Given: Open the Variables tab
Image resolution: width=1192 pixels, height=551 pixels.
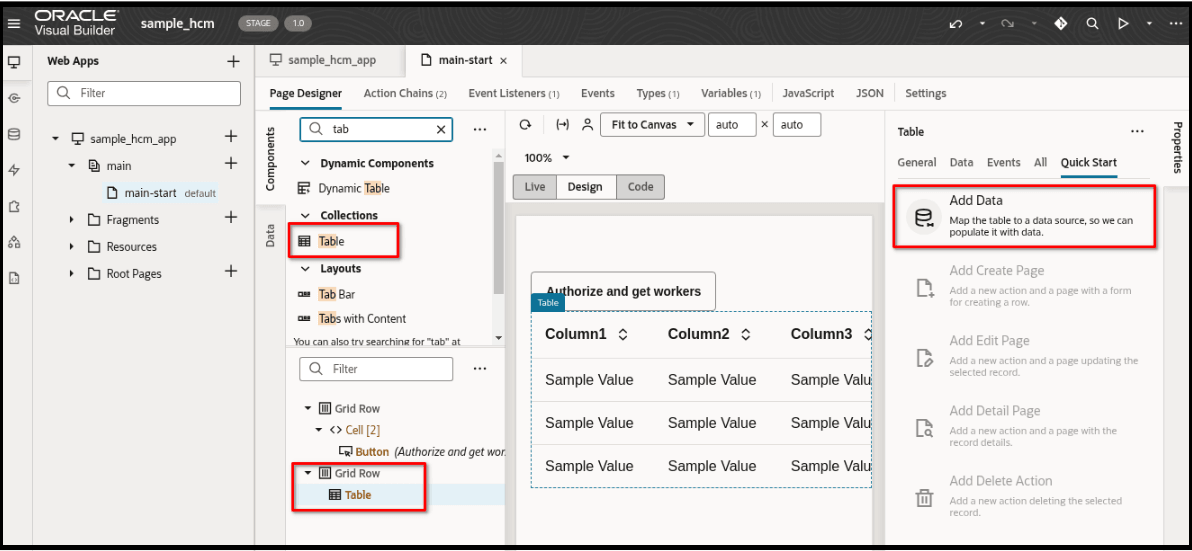Looking at the screenshot, I should (x=731, y=93).
